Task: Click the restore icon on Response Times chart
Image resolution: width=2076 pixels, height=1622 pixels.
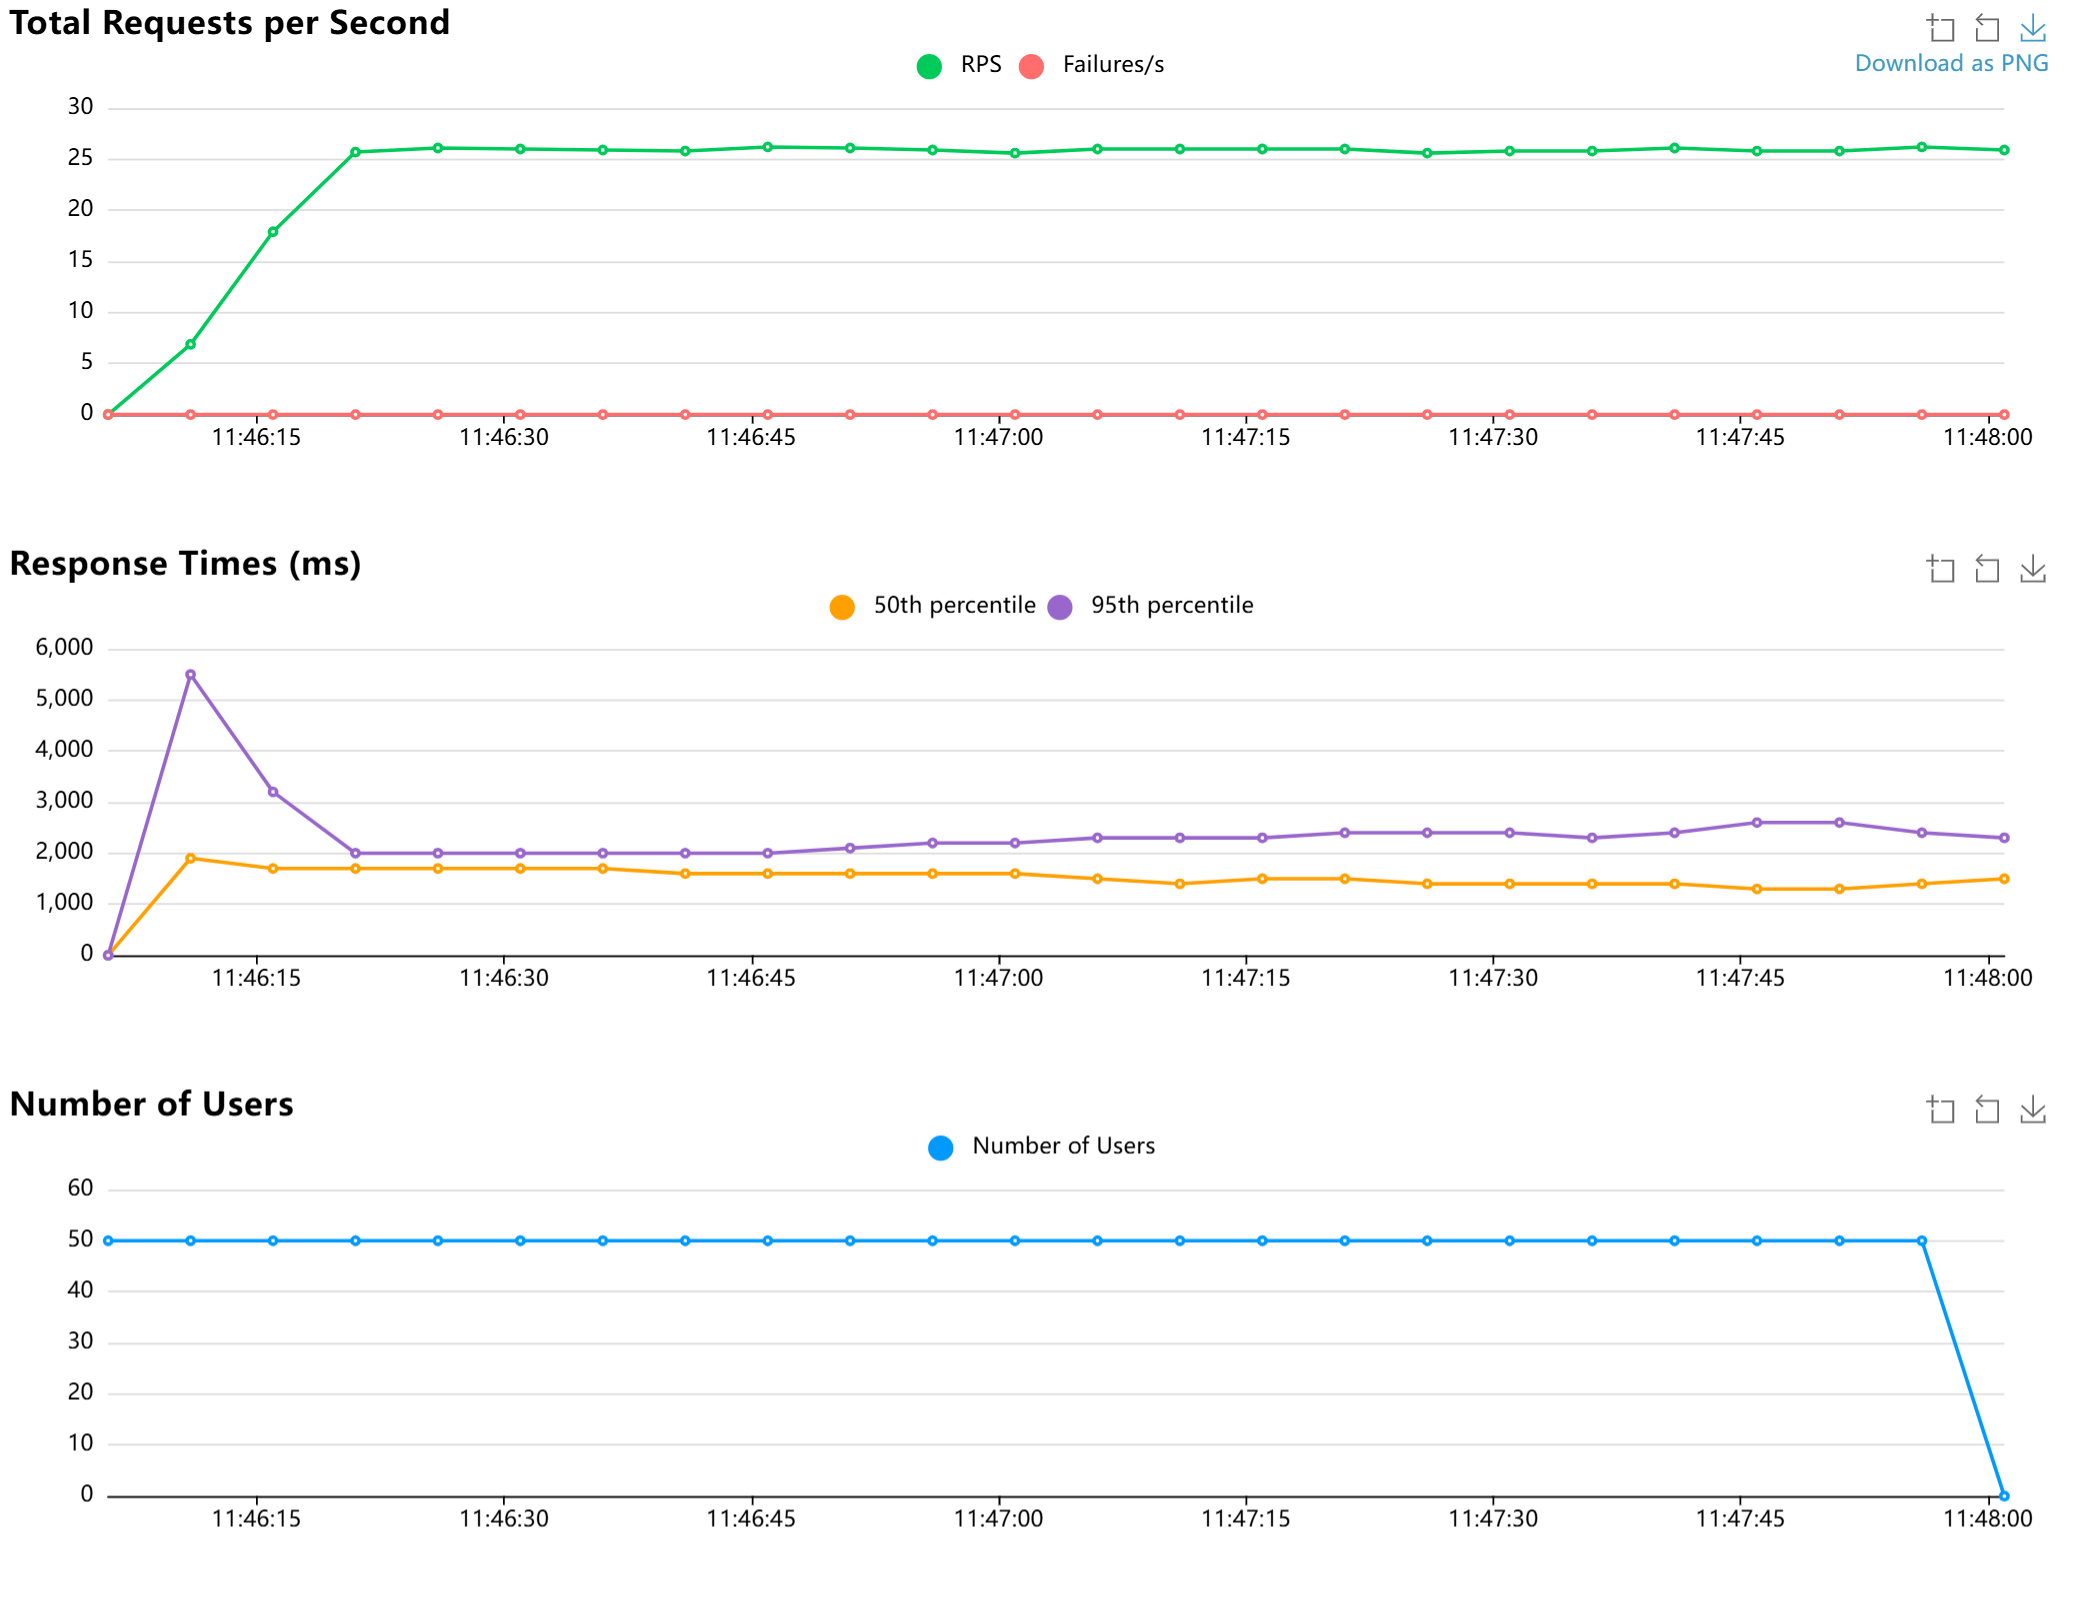Action: pyautogui.click(x=1987, y=568)
